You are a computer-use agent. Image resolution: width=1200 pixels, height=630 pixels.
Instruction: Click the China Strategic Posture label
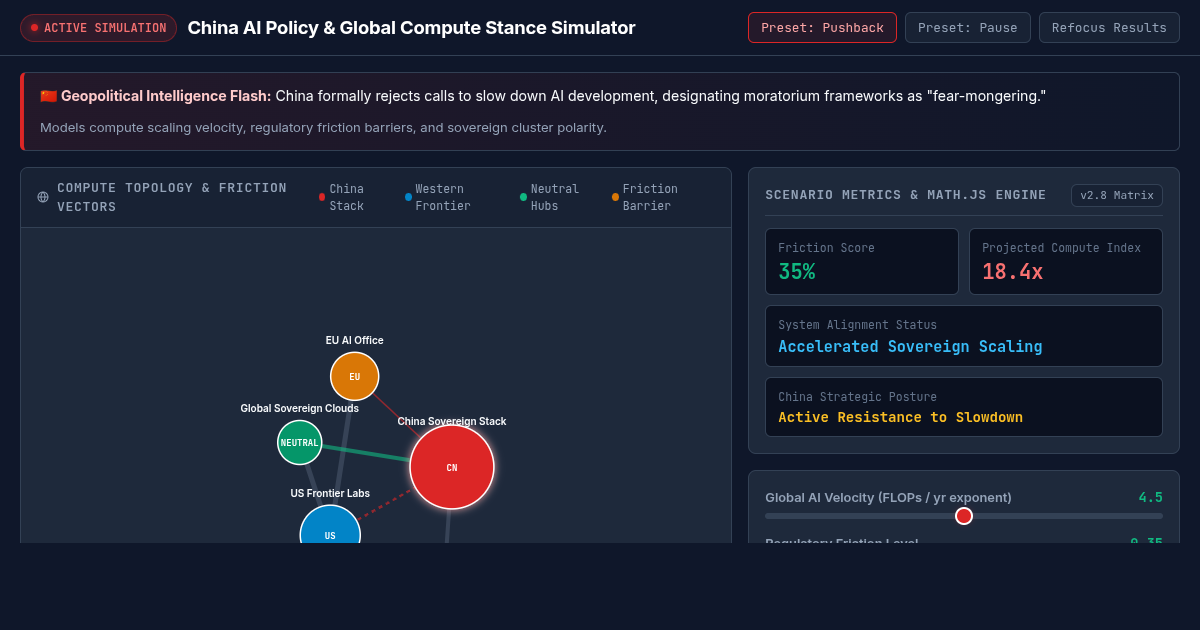[858, 397]
